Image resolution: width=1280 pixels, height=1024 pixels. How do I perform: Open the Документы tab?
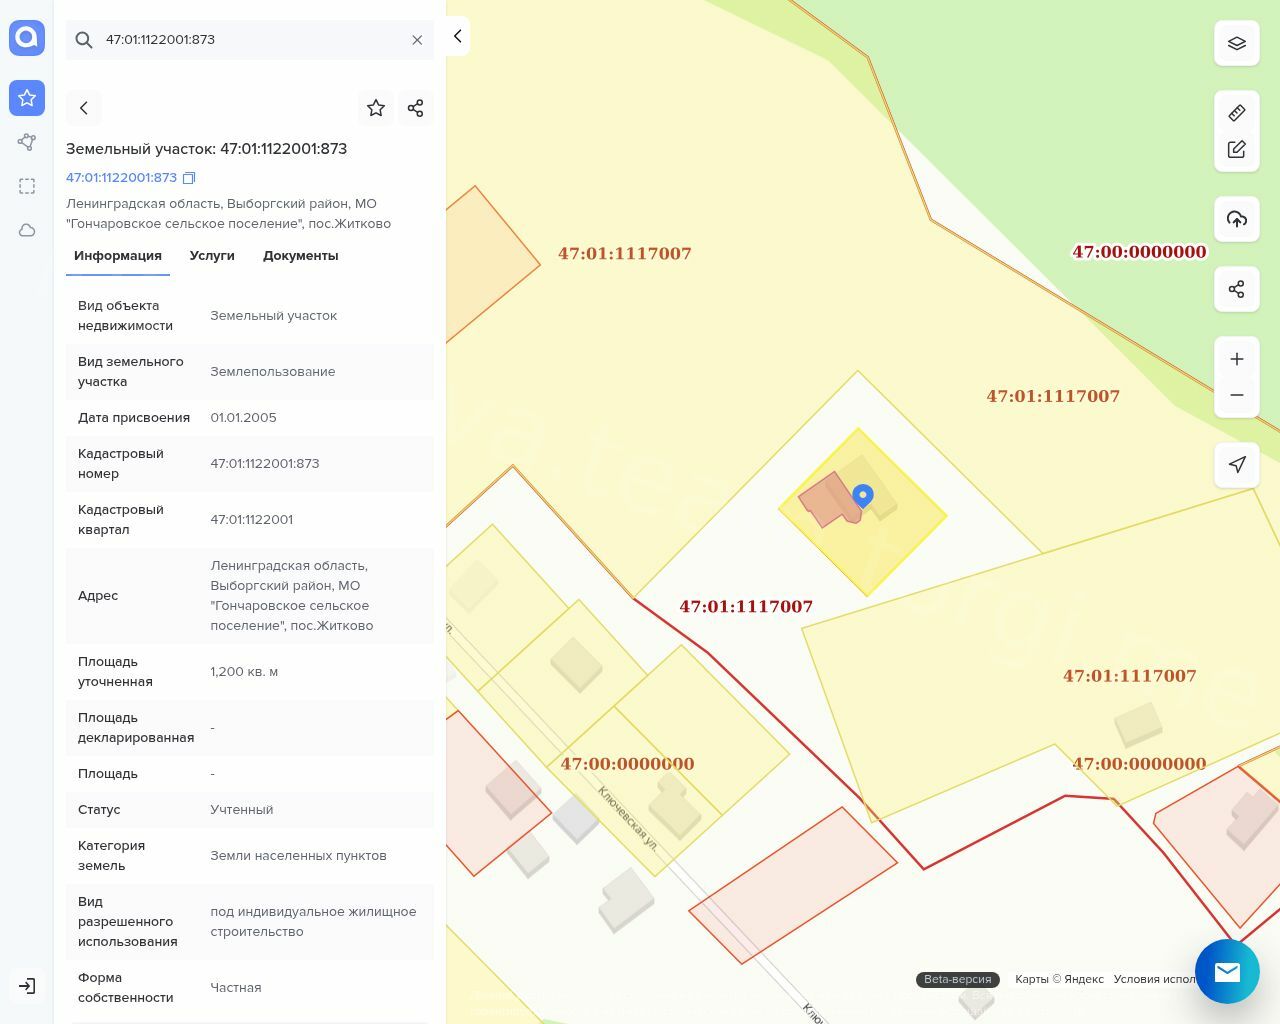point(300,256)
